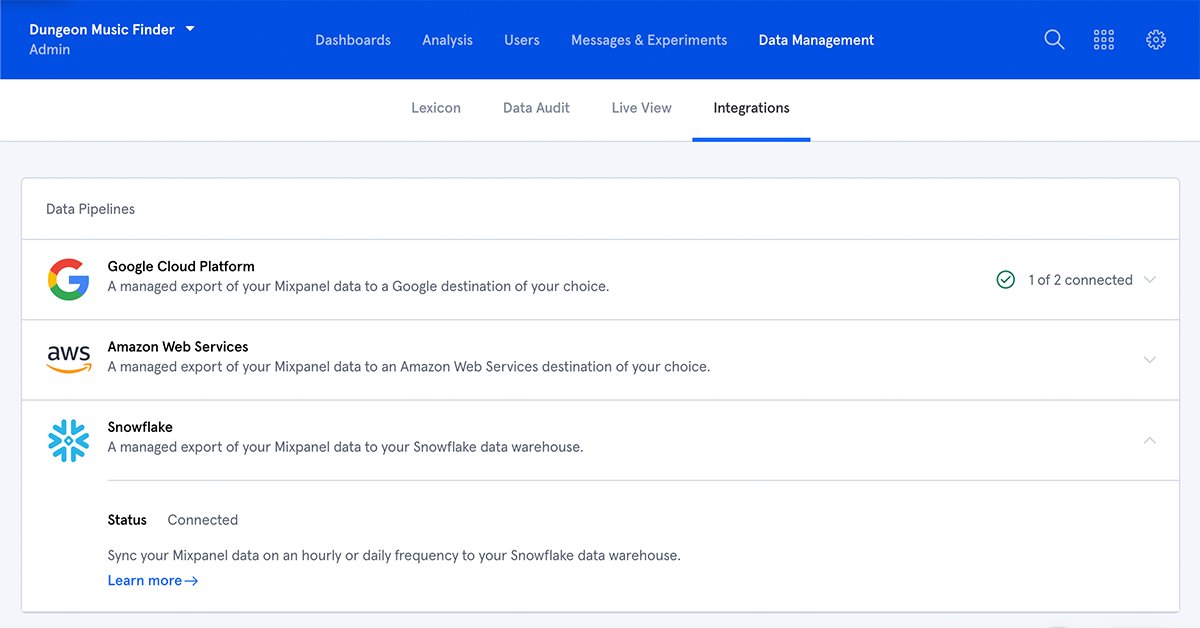Expand the Amazon Web Services pipeline
This screenshot has width=1200, height=628.
(x=1149, y=360)
